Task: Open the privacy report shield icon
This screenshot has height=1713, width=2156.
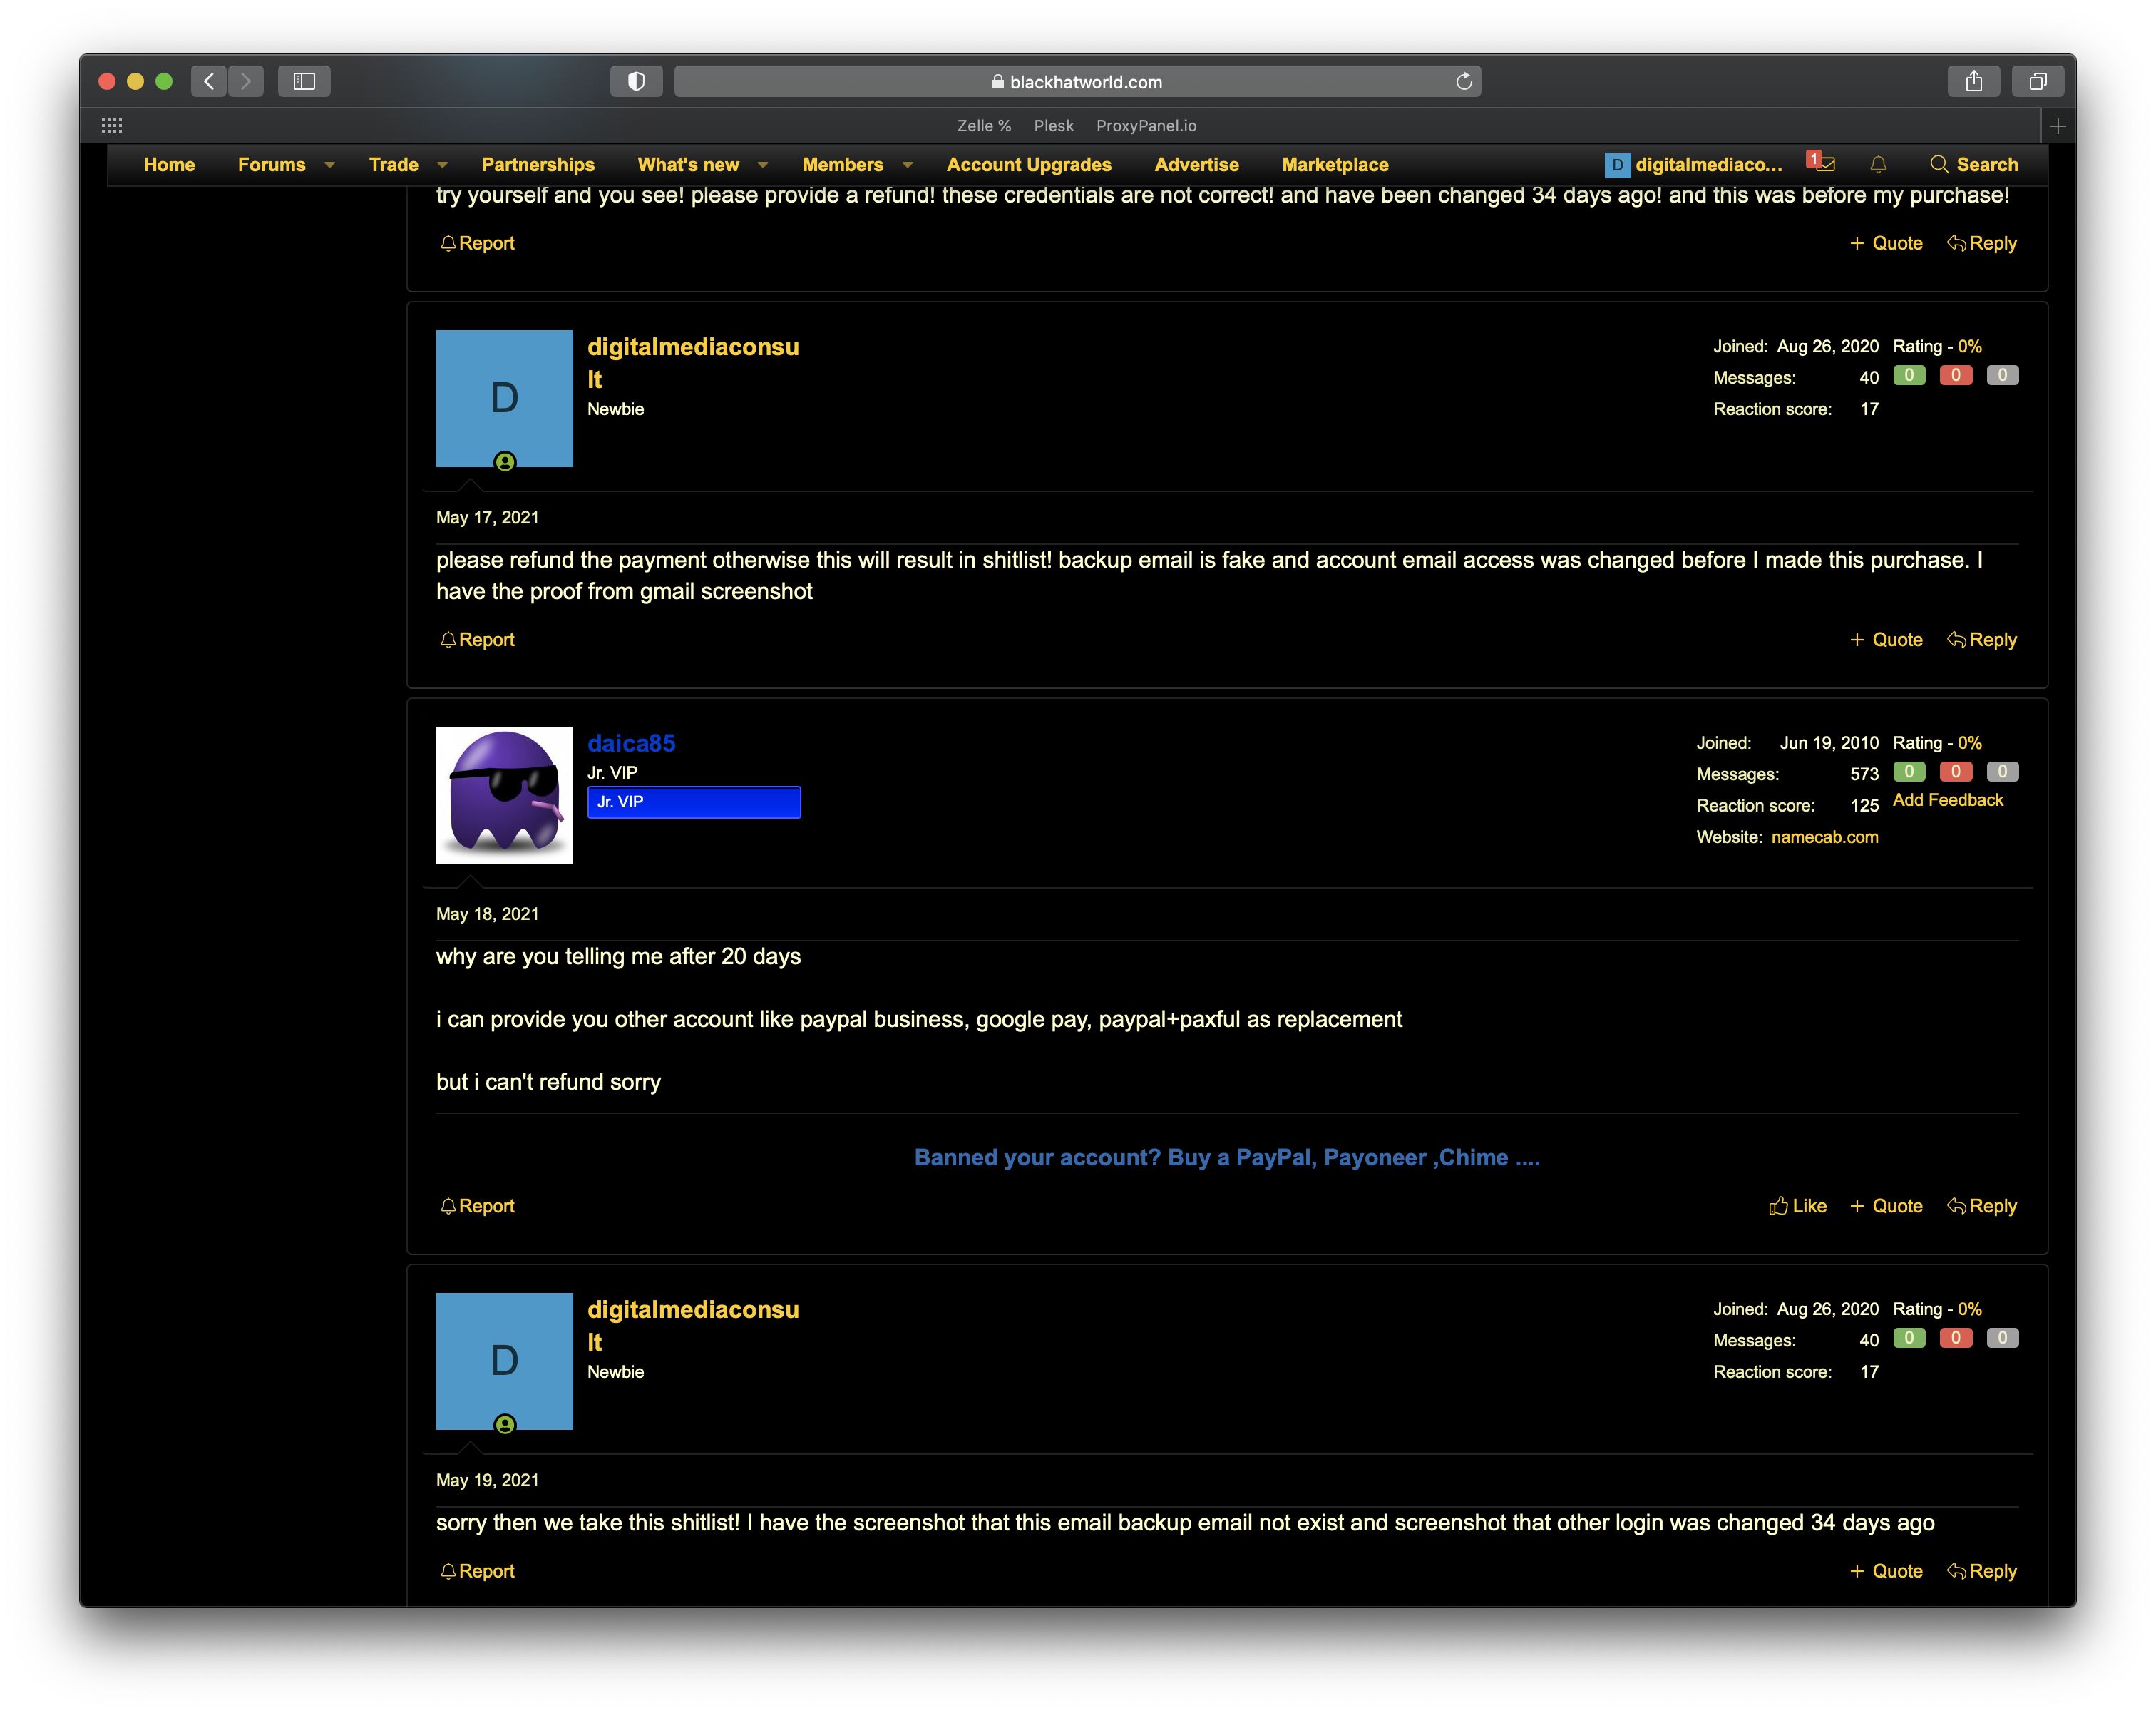Action: (636, 81)
